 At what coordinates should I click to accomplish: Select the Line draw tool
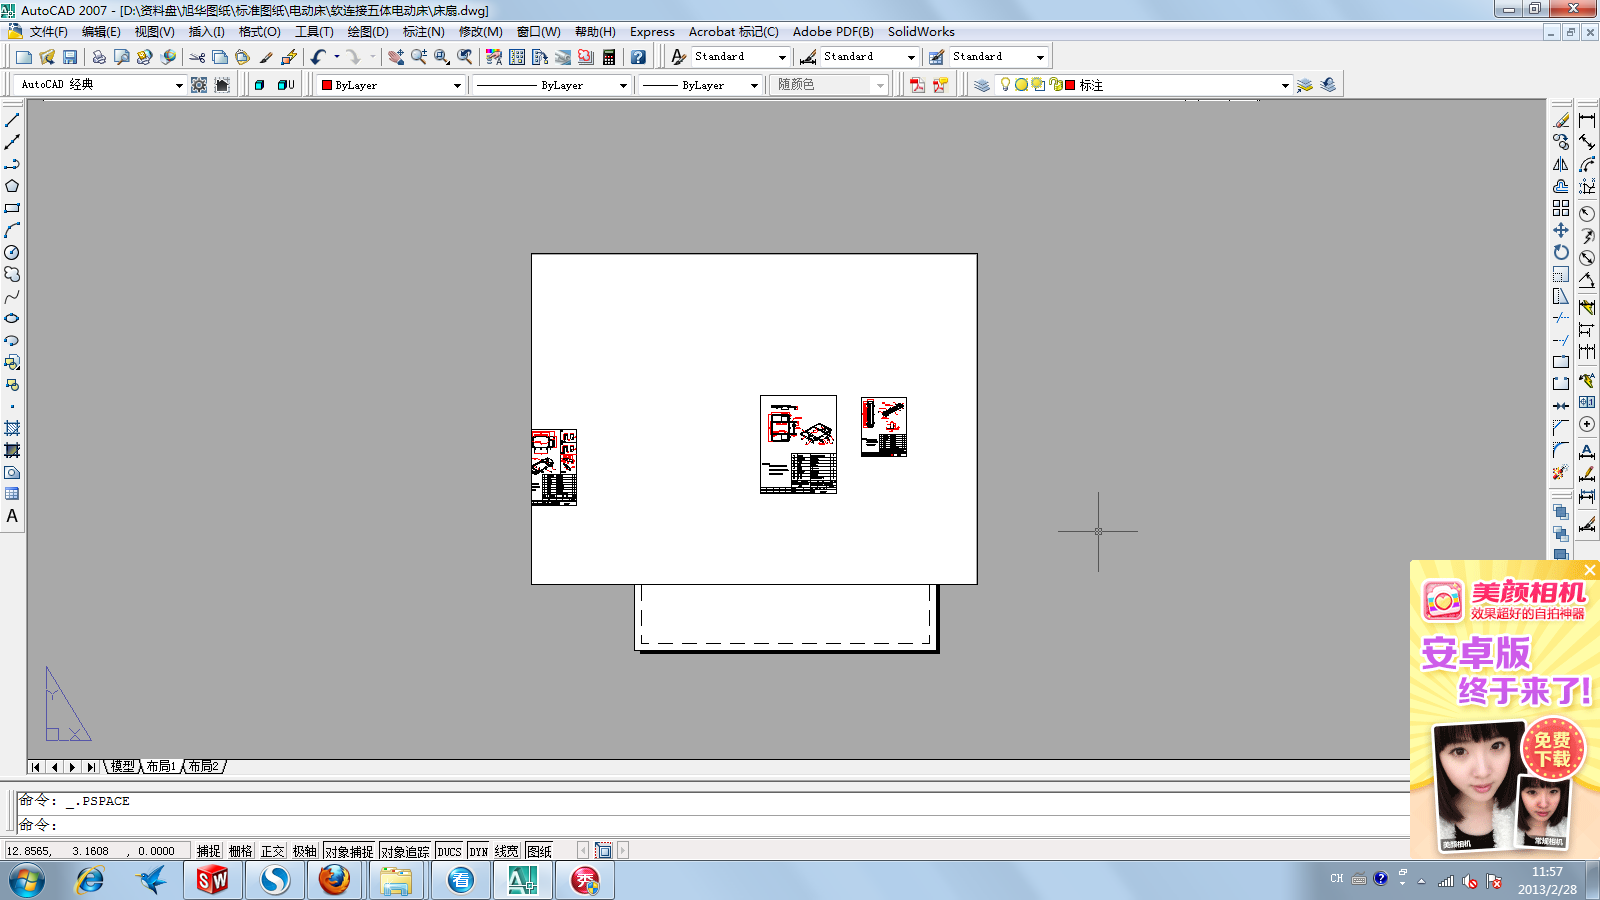(12, 120)
